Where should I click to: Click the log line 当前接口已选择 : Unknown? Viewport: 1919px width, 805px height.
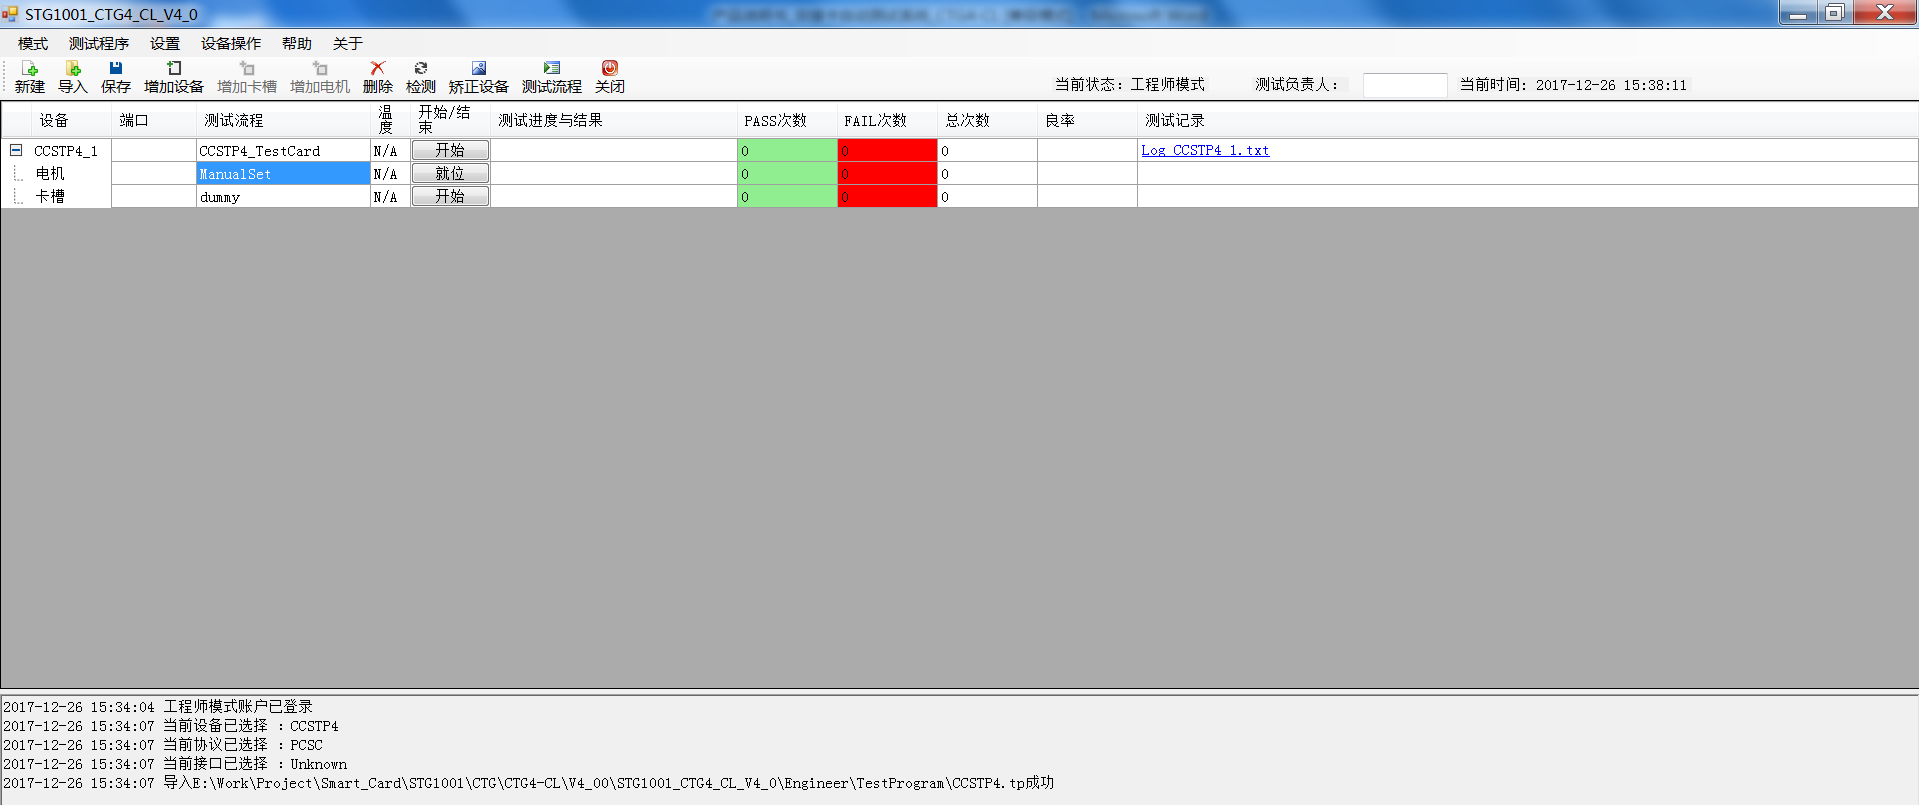pos(175,764)
